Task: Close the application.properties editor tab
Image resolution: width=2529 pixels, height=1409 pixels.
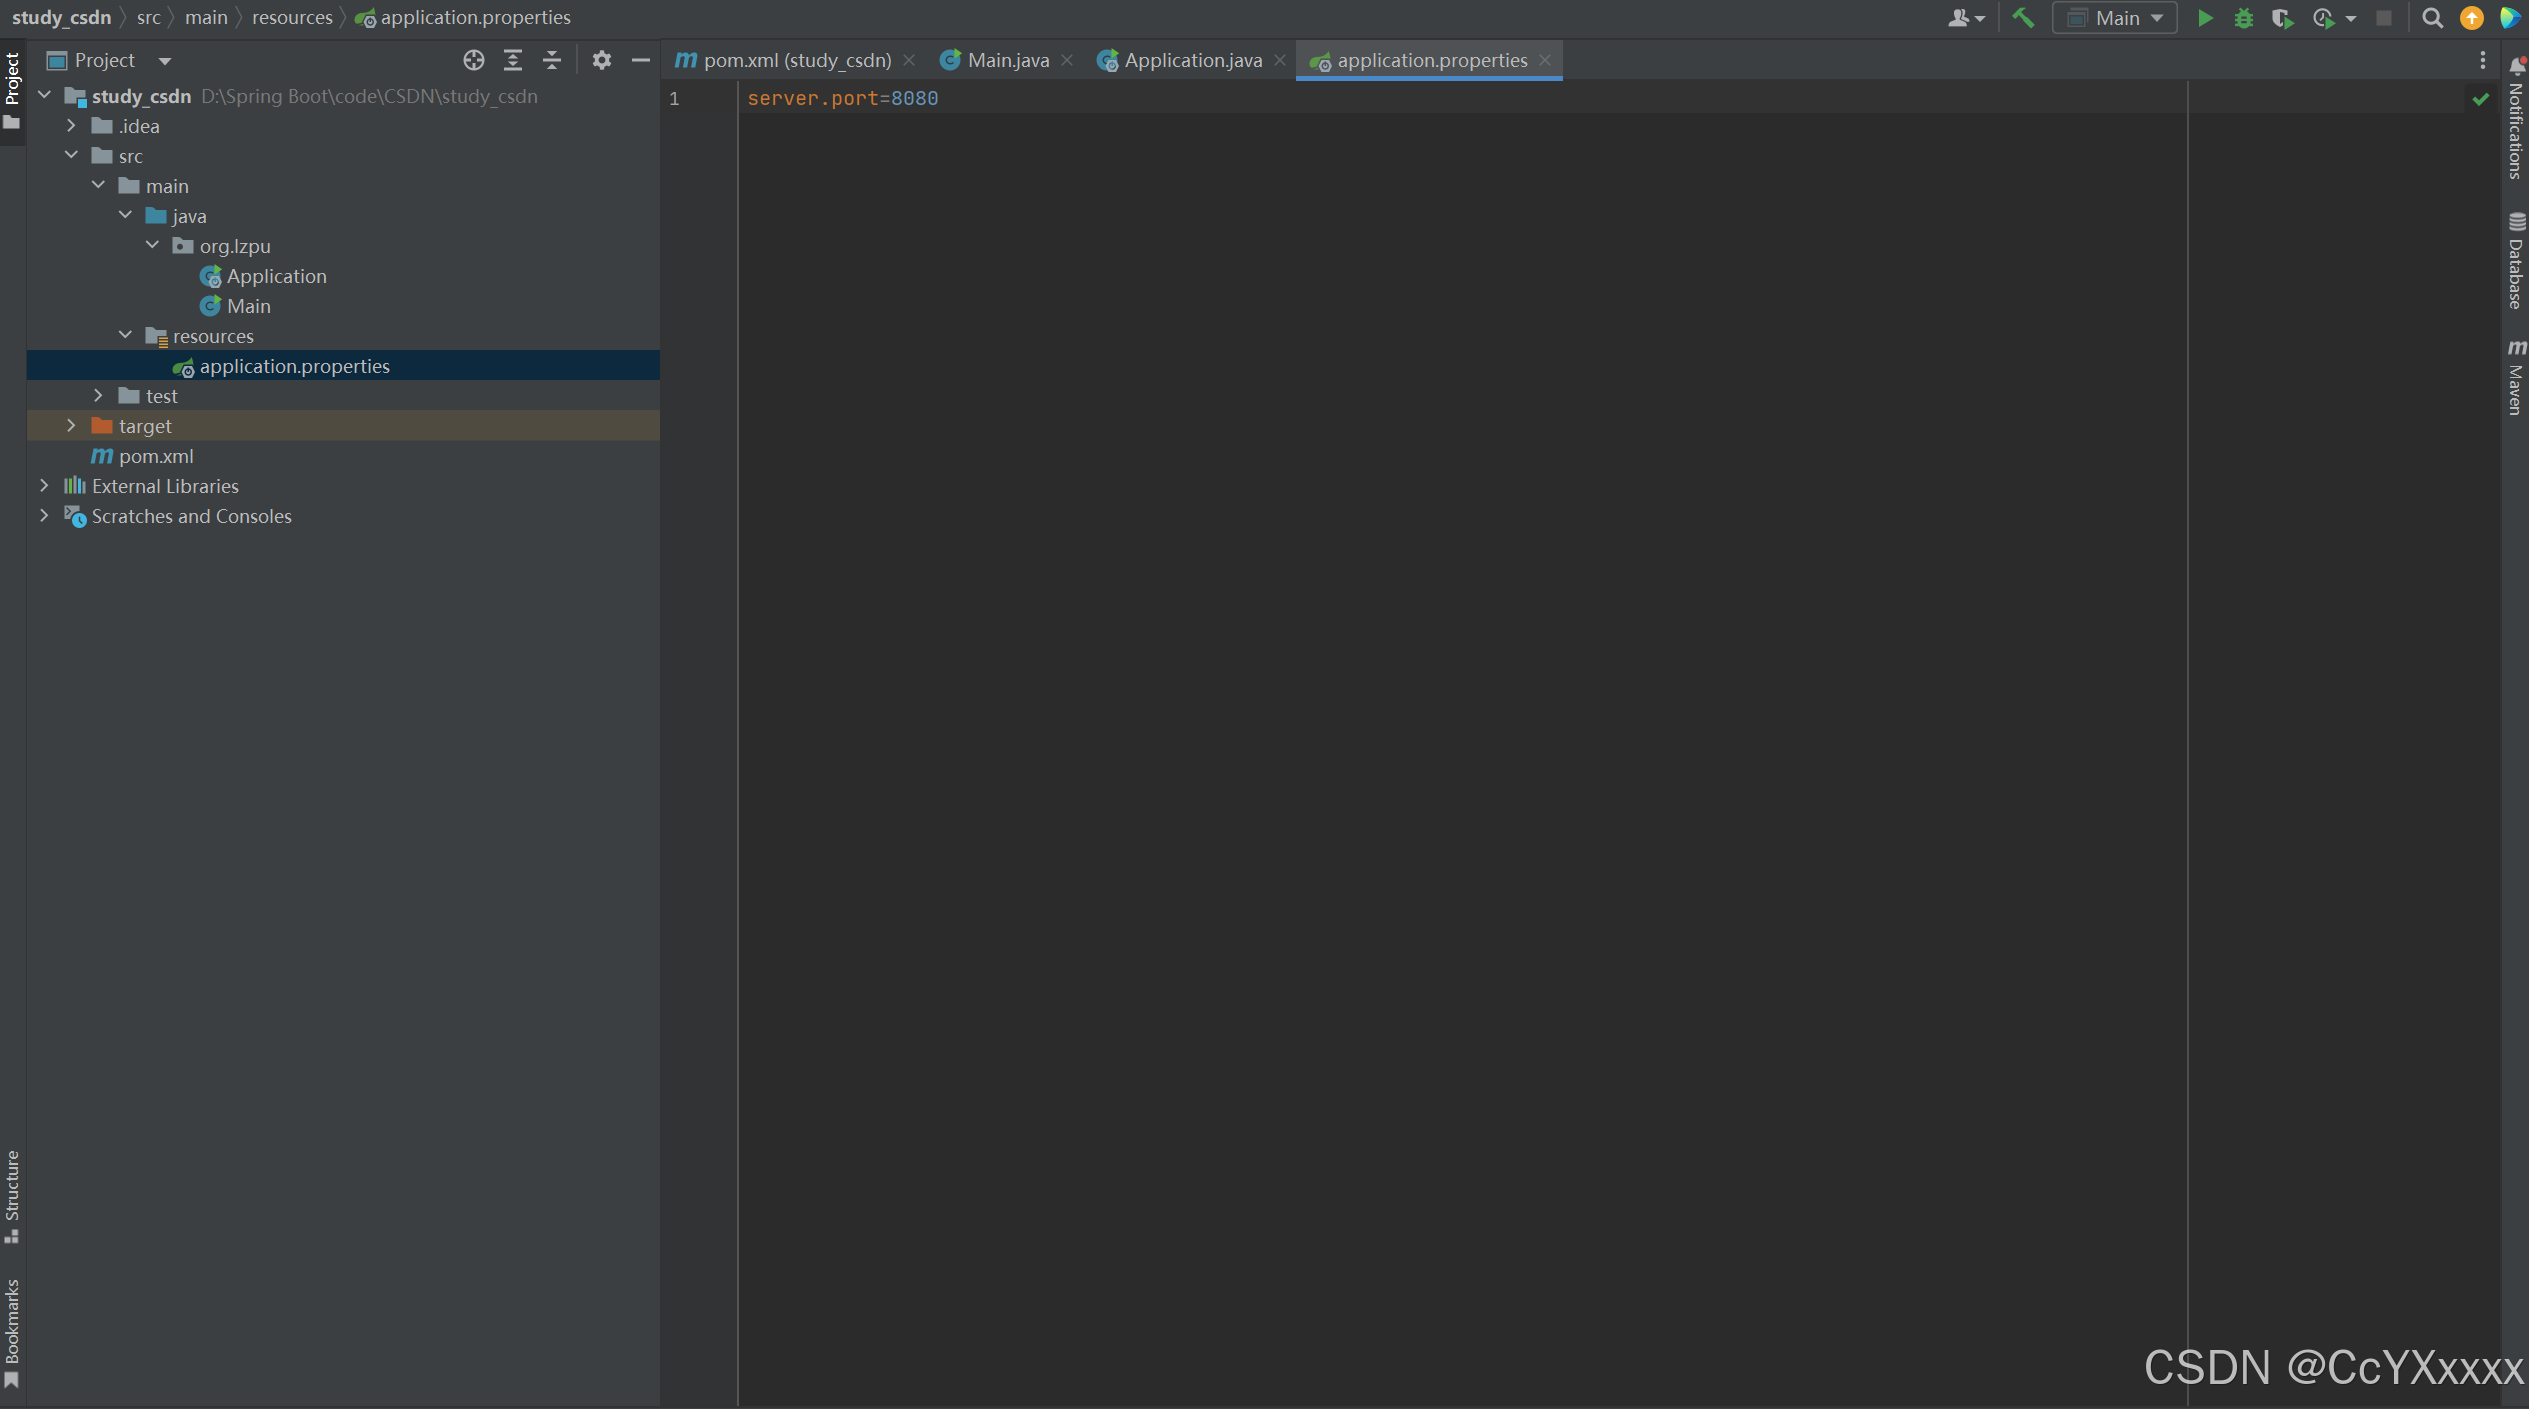Action: (1545, 60)
